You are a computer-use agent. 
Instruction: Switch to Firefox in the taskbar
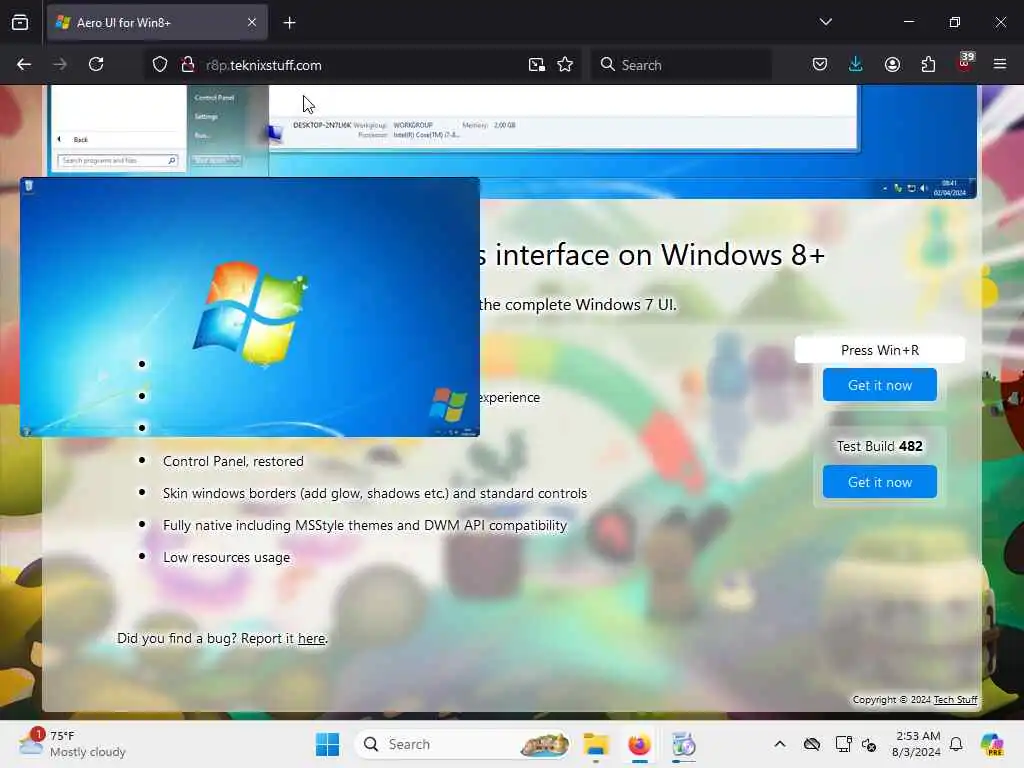tap(639, 744)
